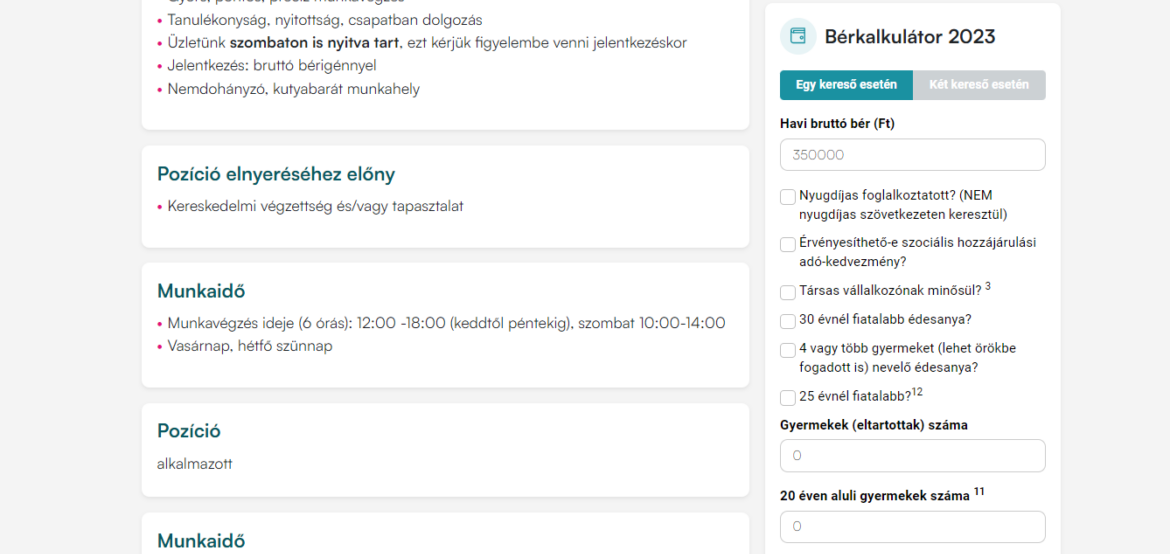Viewport: 1170px width, 554px height.
Task: Click the Bérkalkulátor 2023 heading
Action: pos(910,37)
